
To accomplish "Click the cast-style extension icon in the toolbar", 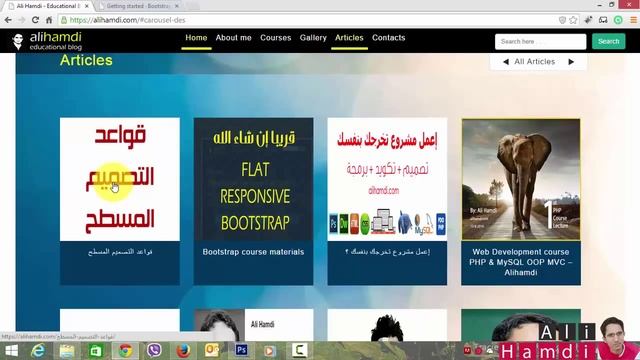I will (603, 20).
